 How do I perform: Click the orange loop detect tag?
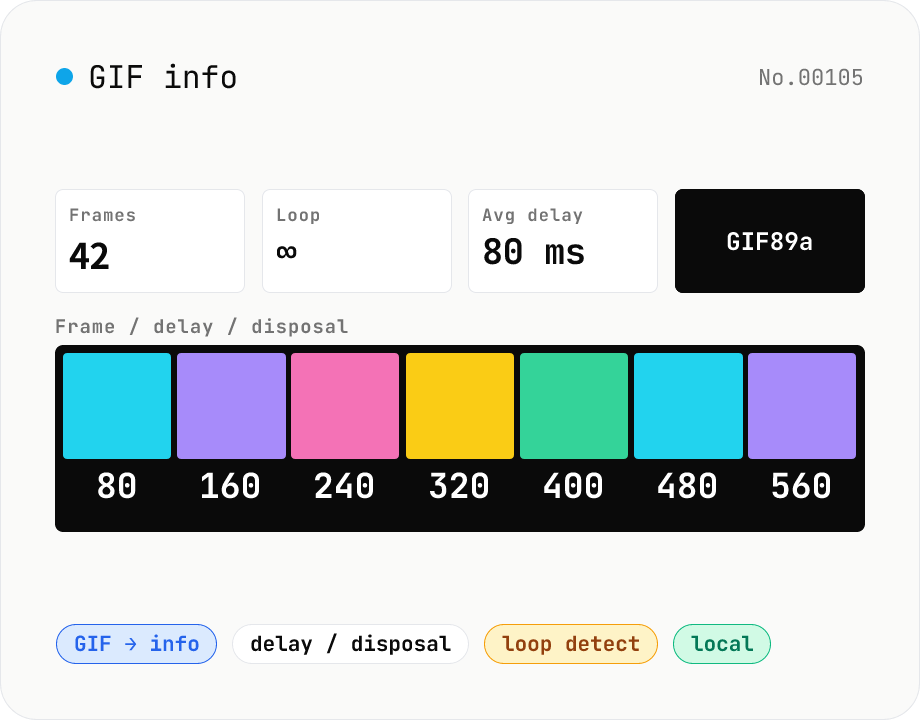(571, 644)
